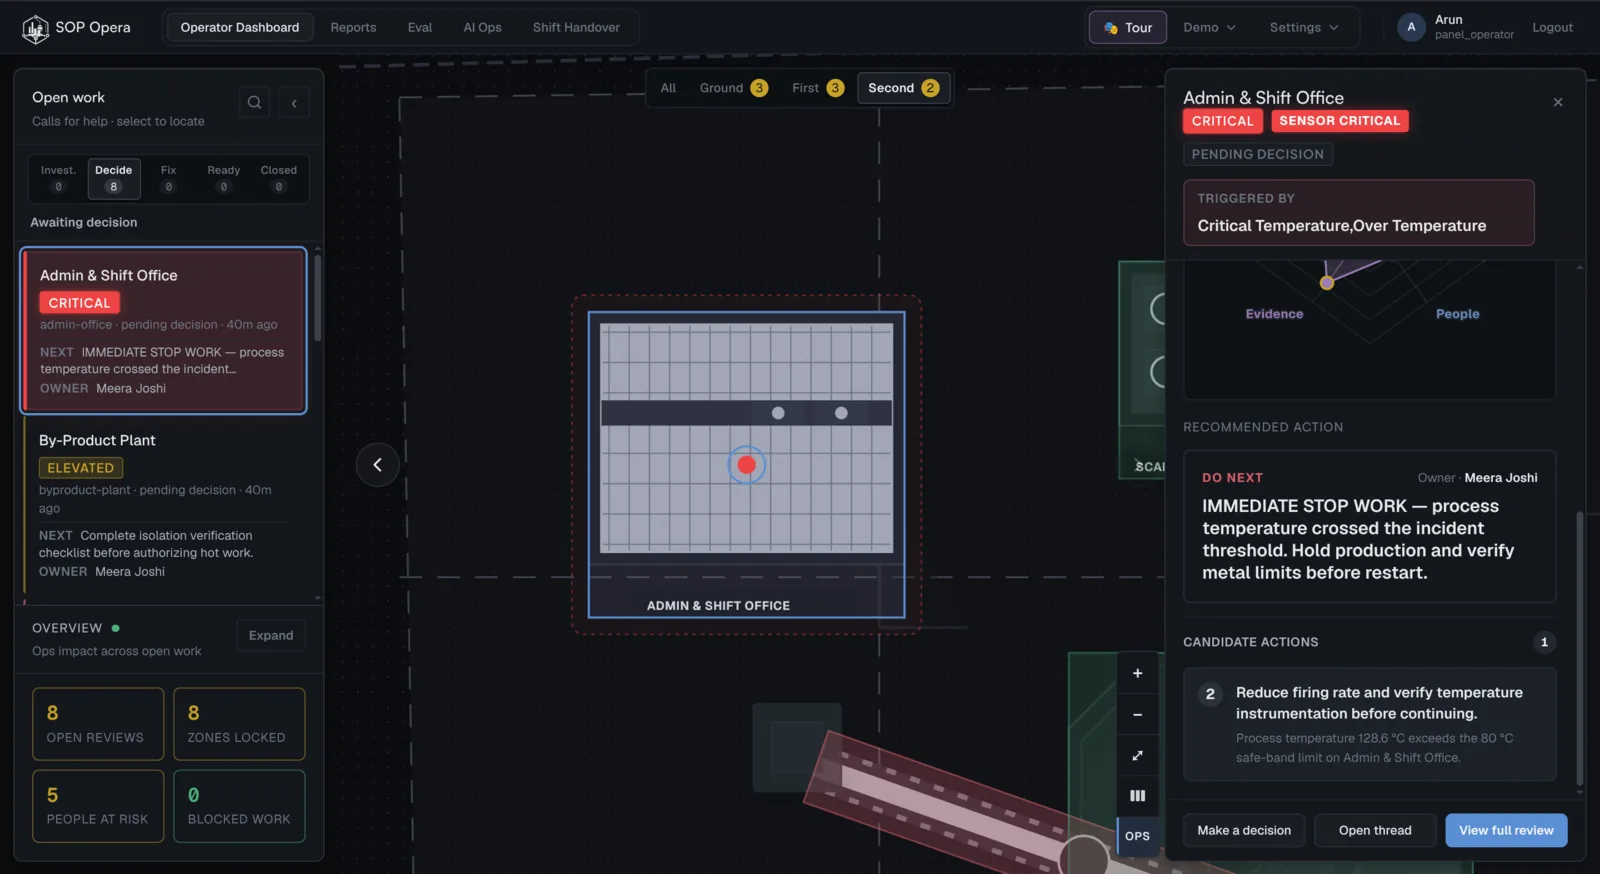Click the Zones Locked stat tile
This screenshot has width=1600, height=874.
click(239, 724)
